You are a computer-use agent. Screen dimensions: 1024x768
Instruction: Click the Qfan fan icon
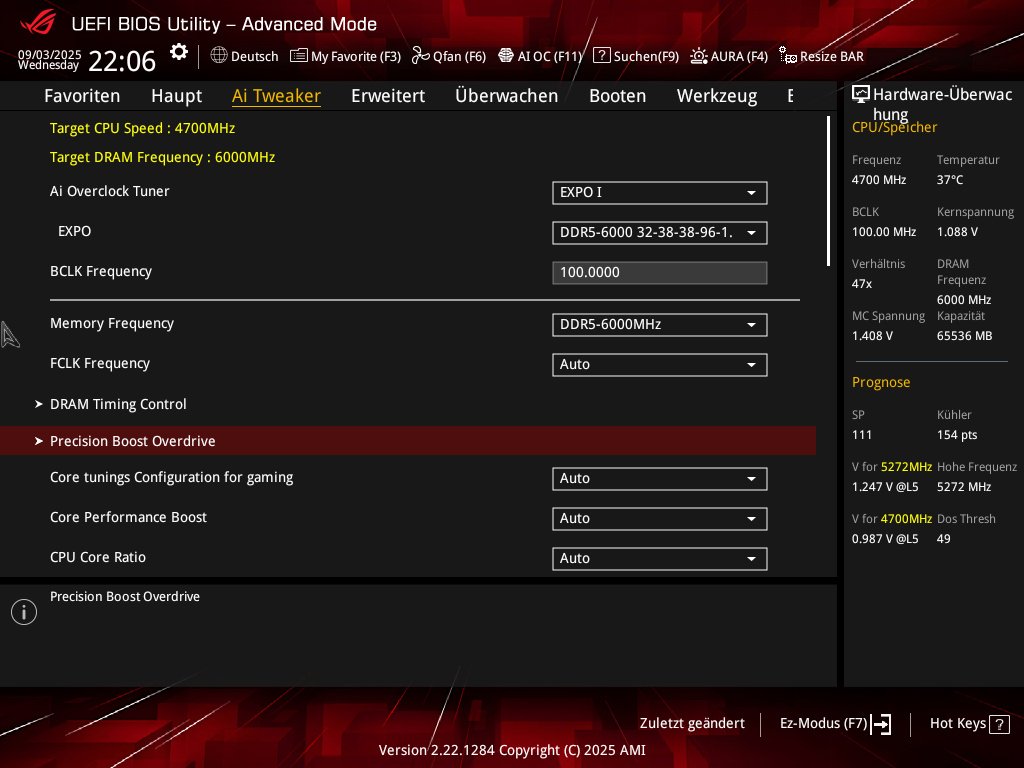click(421, 56)
